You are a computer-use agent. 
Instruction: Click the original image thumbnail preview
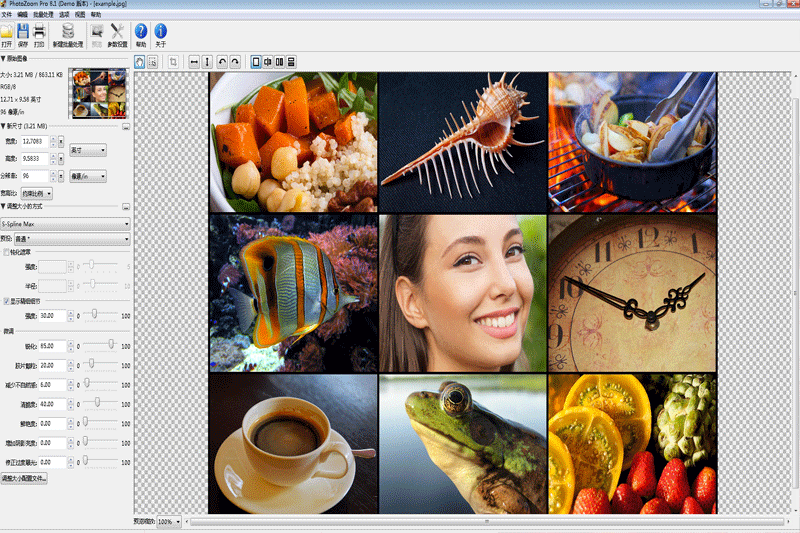click(x=96, y=93)
